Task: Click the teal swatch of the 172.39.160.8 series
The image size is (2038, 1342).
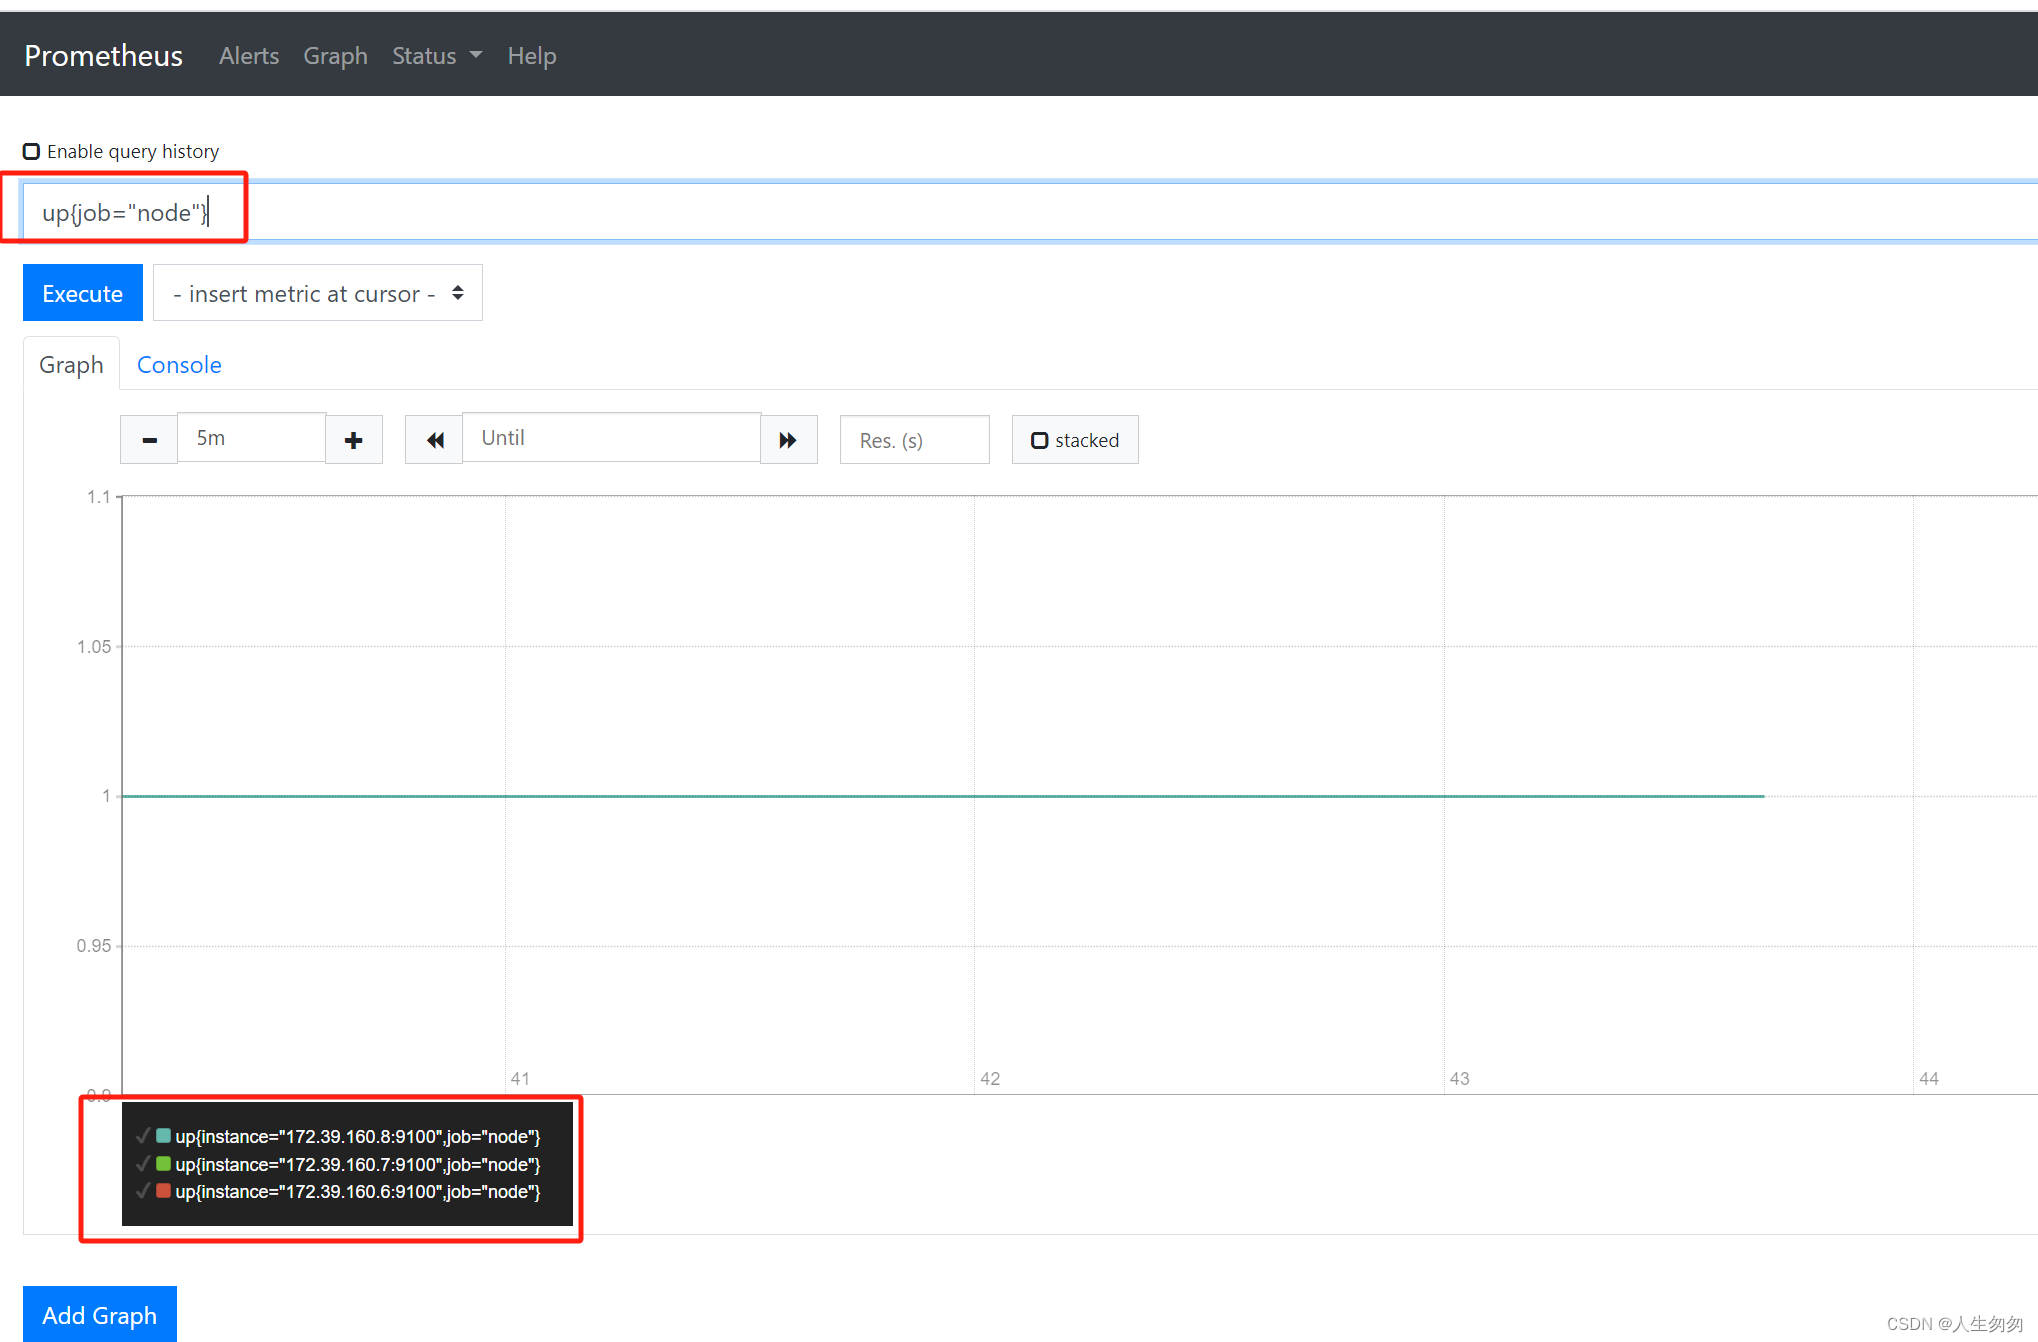Action: 163,1136
